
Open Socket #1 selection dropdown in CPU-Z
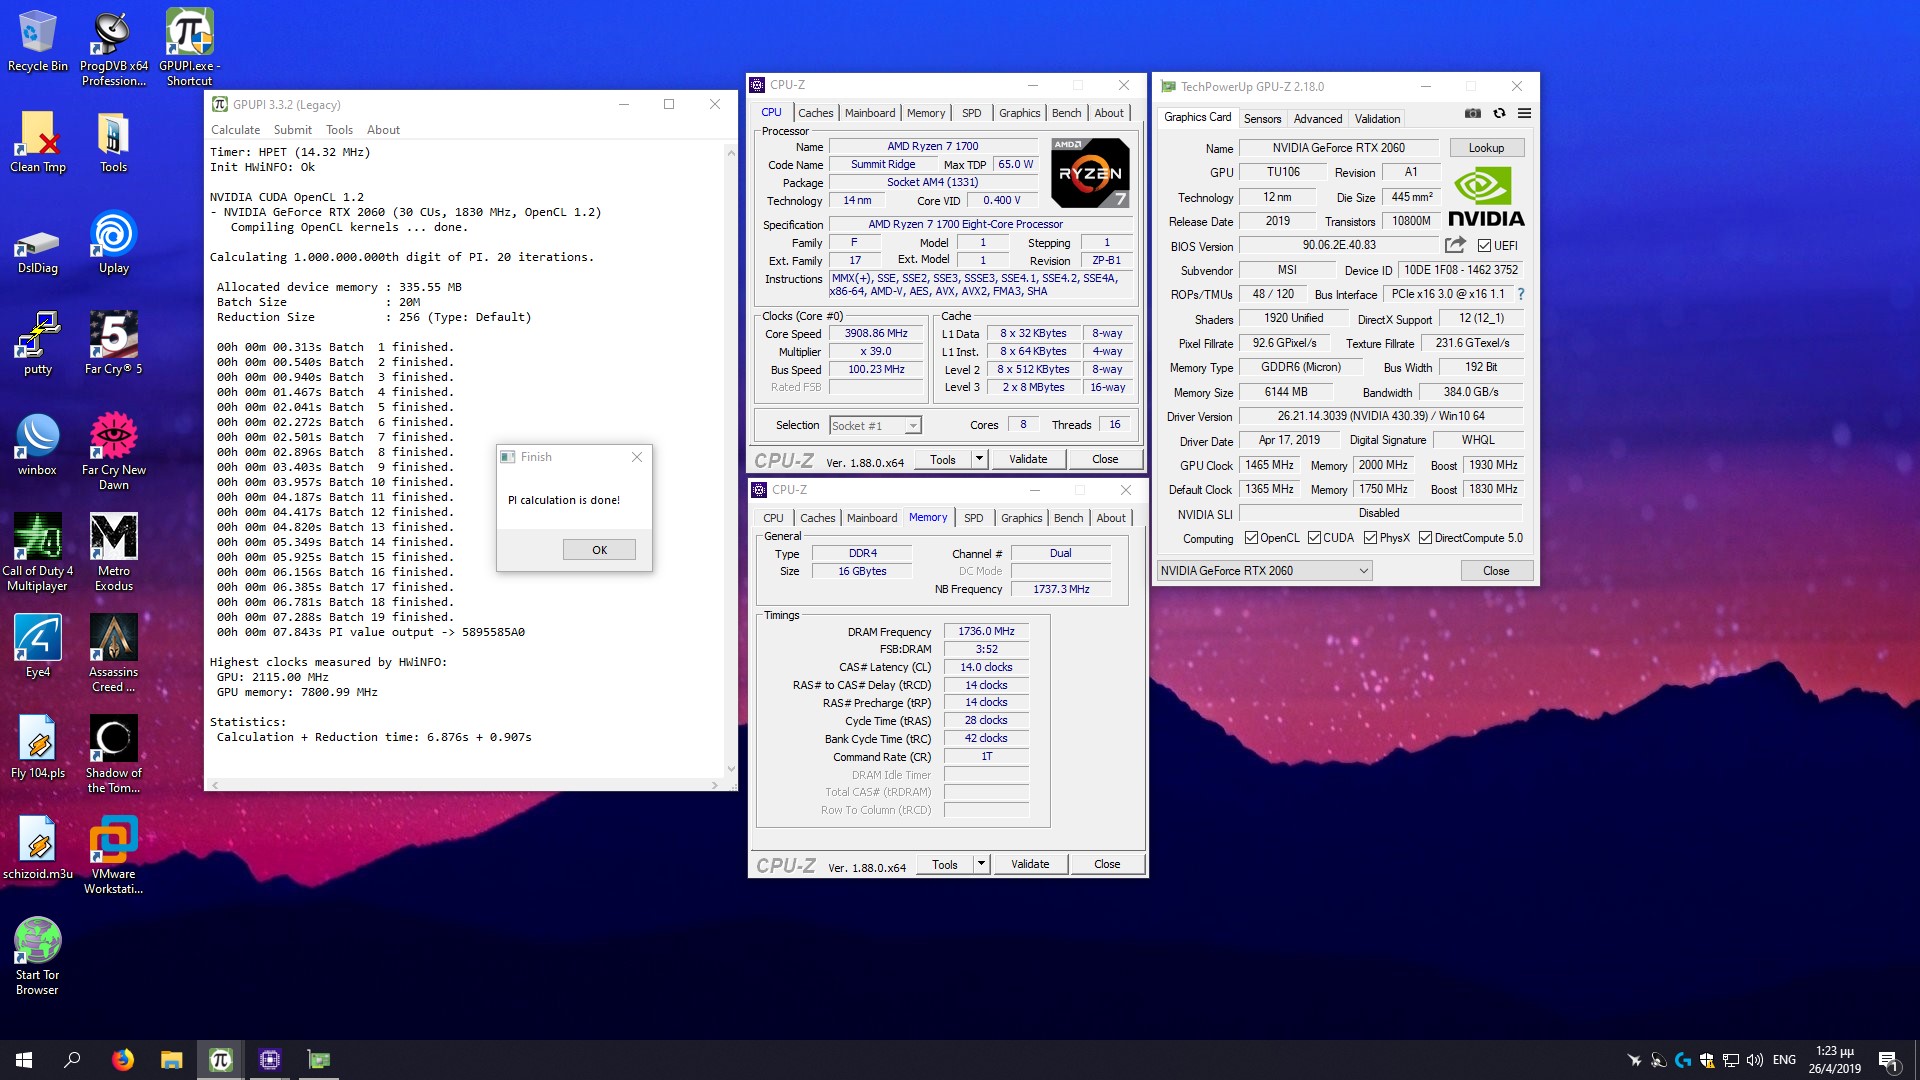tap(875, 426)
